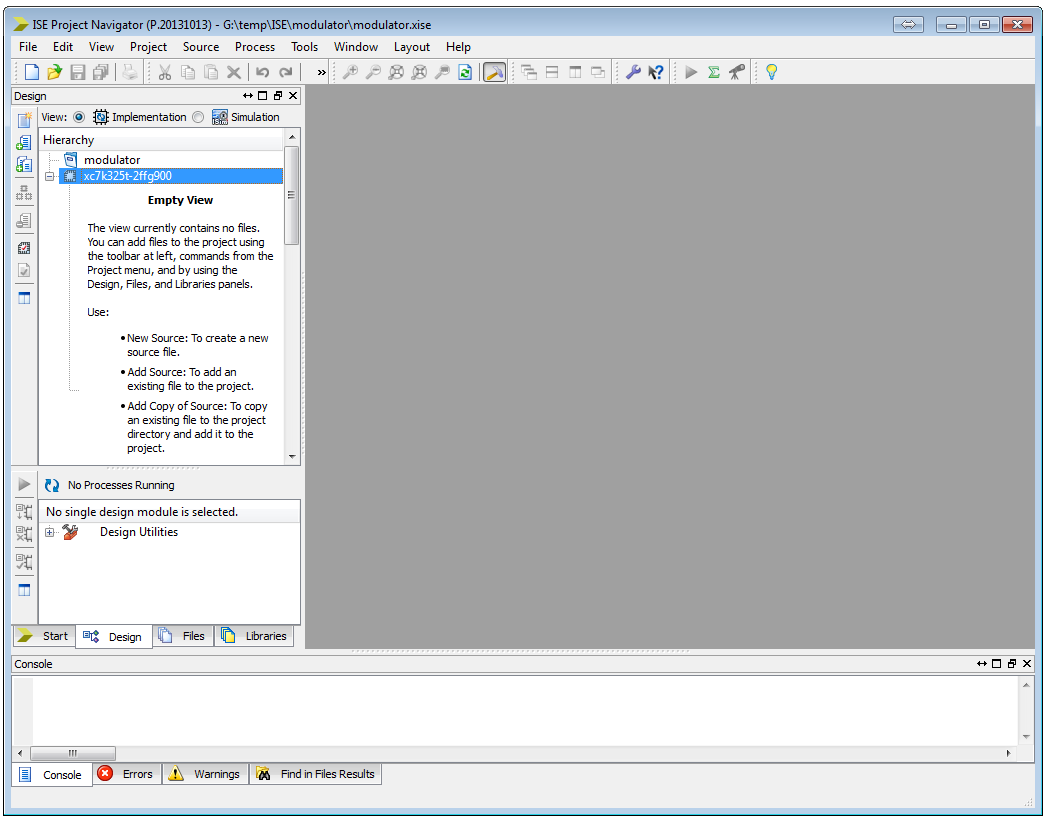The height and width of the screenshot is (820, 1048).
Task: Click the Copy toolbar icon
Action: [188, 72]
